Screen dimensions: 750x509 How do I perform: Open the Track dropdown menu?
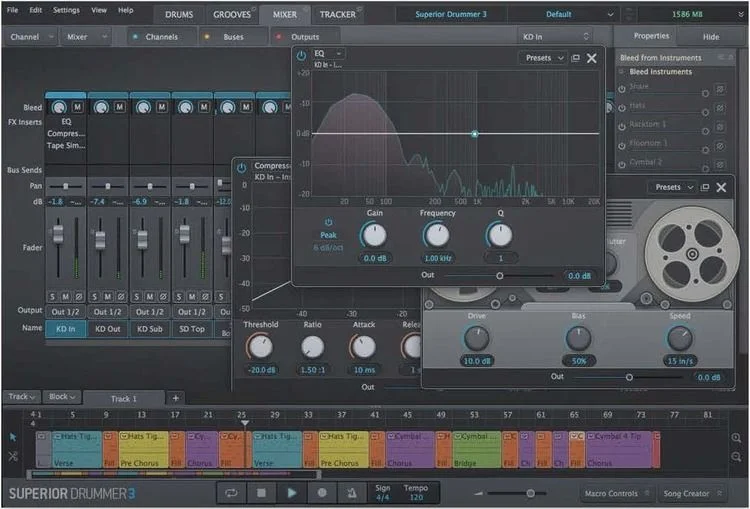pyautogui.click(x=22, y=397)
